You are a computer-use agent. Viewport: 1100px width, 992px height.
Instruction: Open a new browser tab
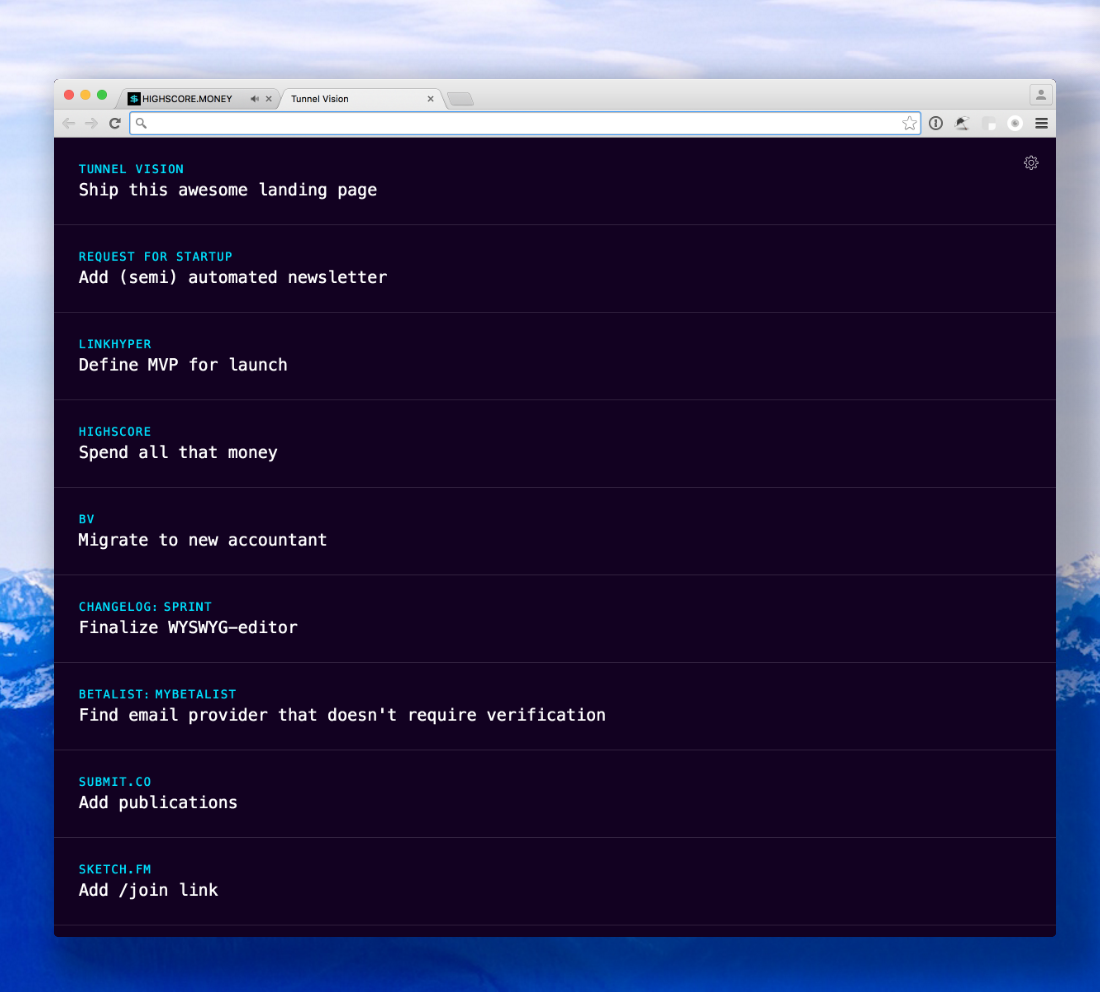coord(460,99)
